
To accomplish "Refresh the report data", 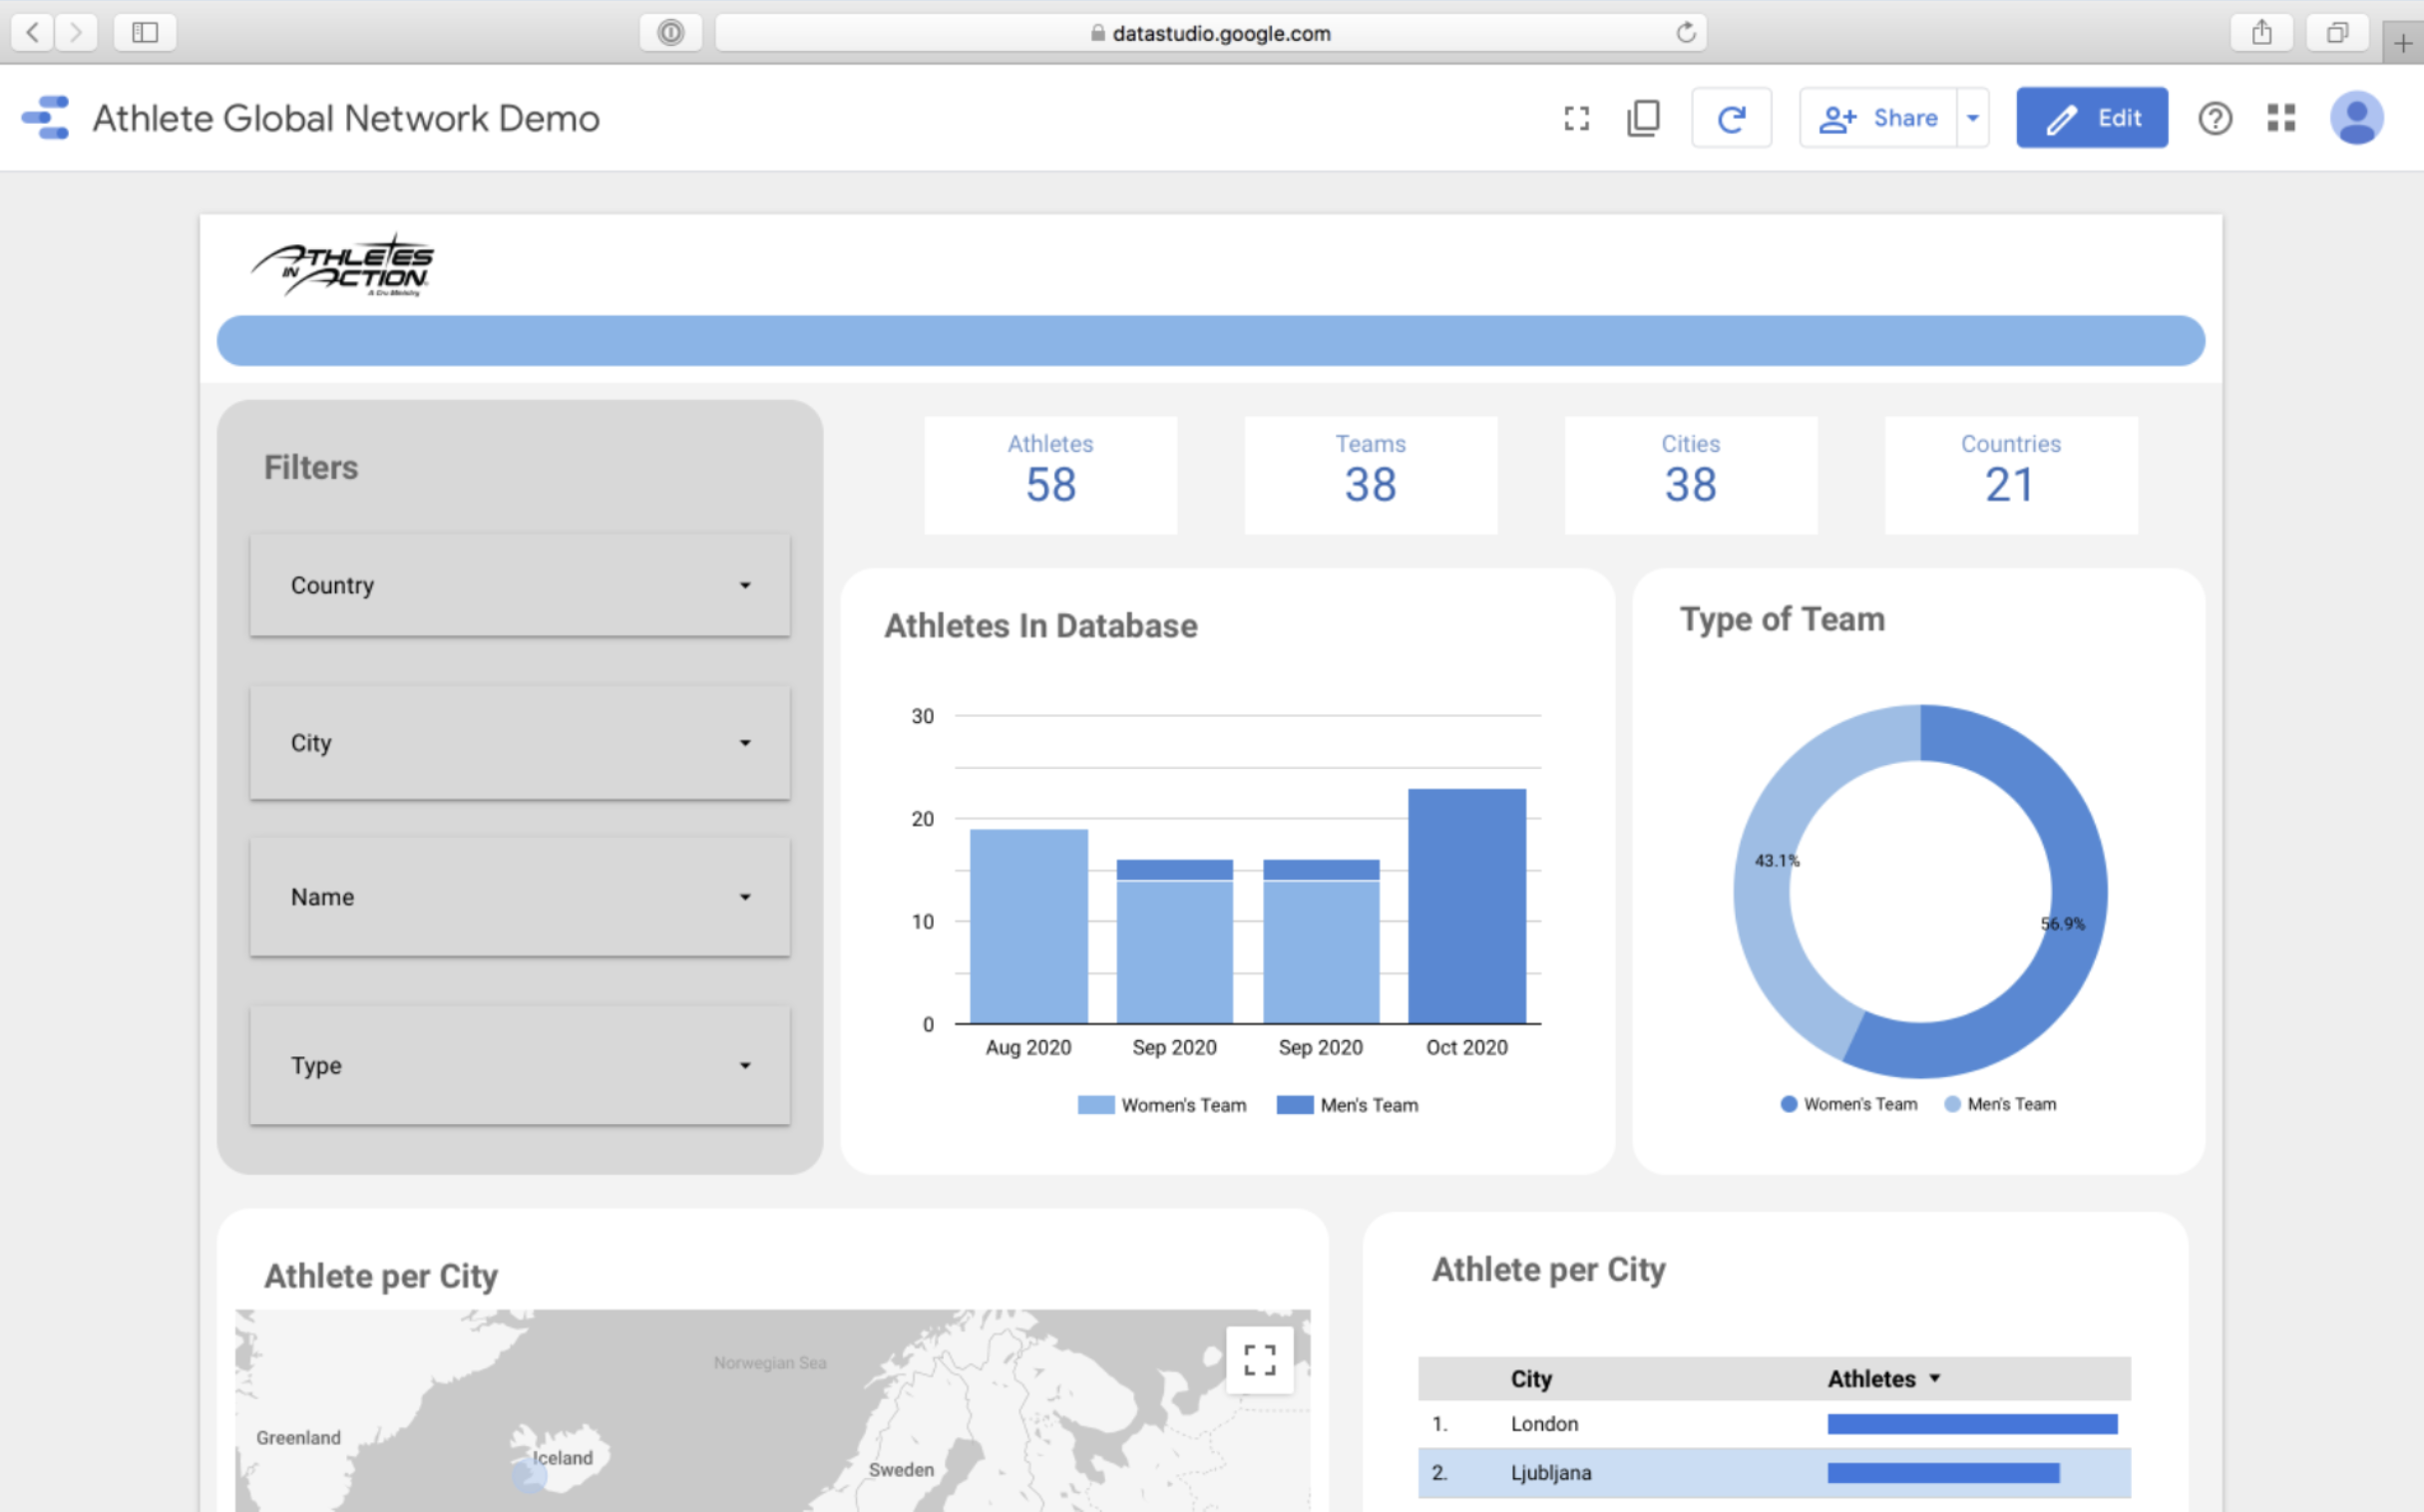I will (x=1731, y=119).
